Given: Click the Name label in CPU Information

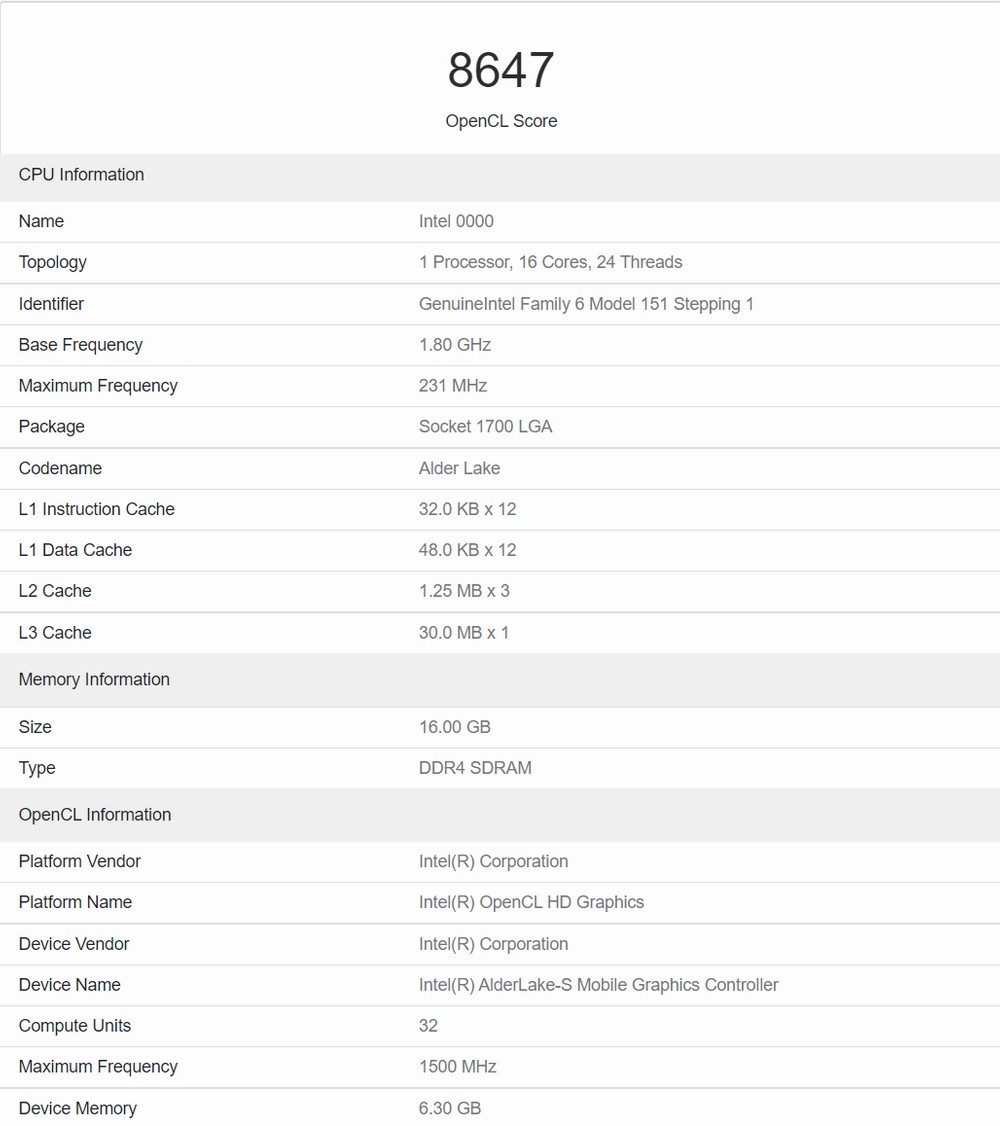Looking at the screenshot, I should pyautogui.click(x=41, y=221).
